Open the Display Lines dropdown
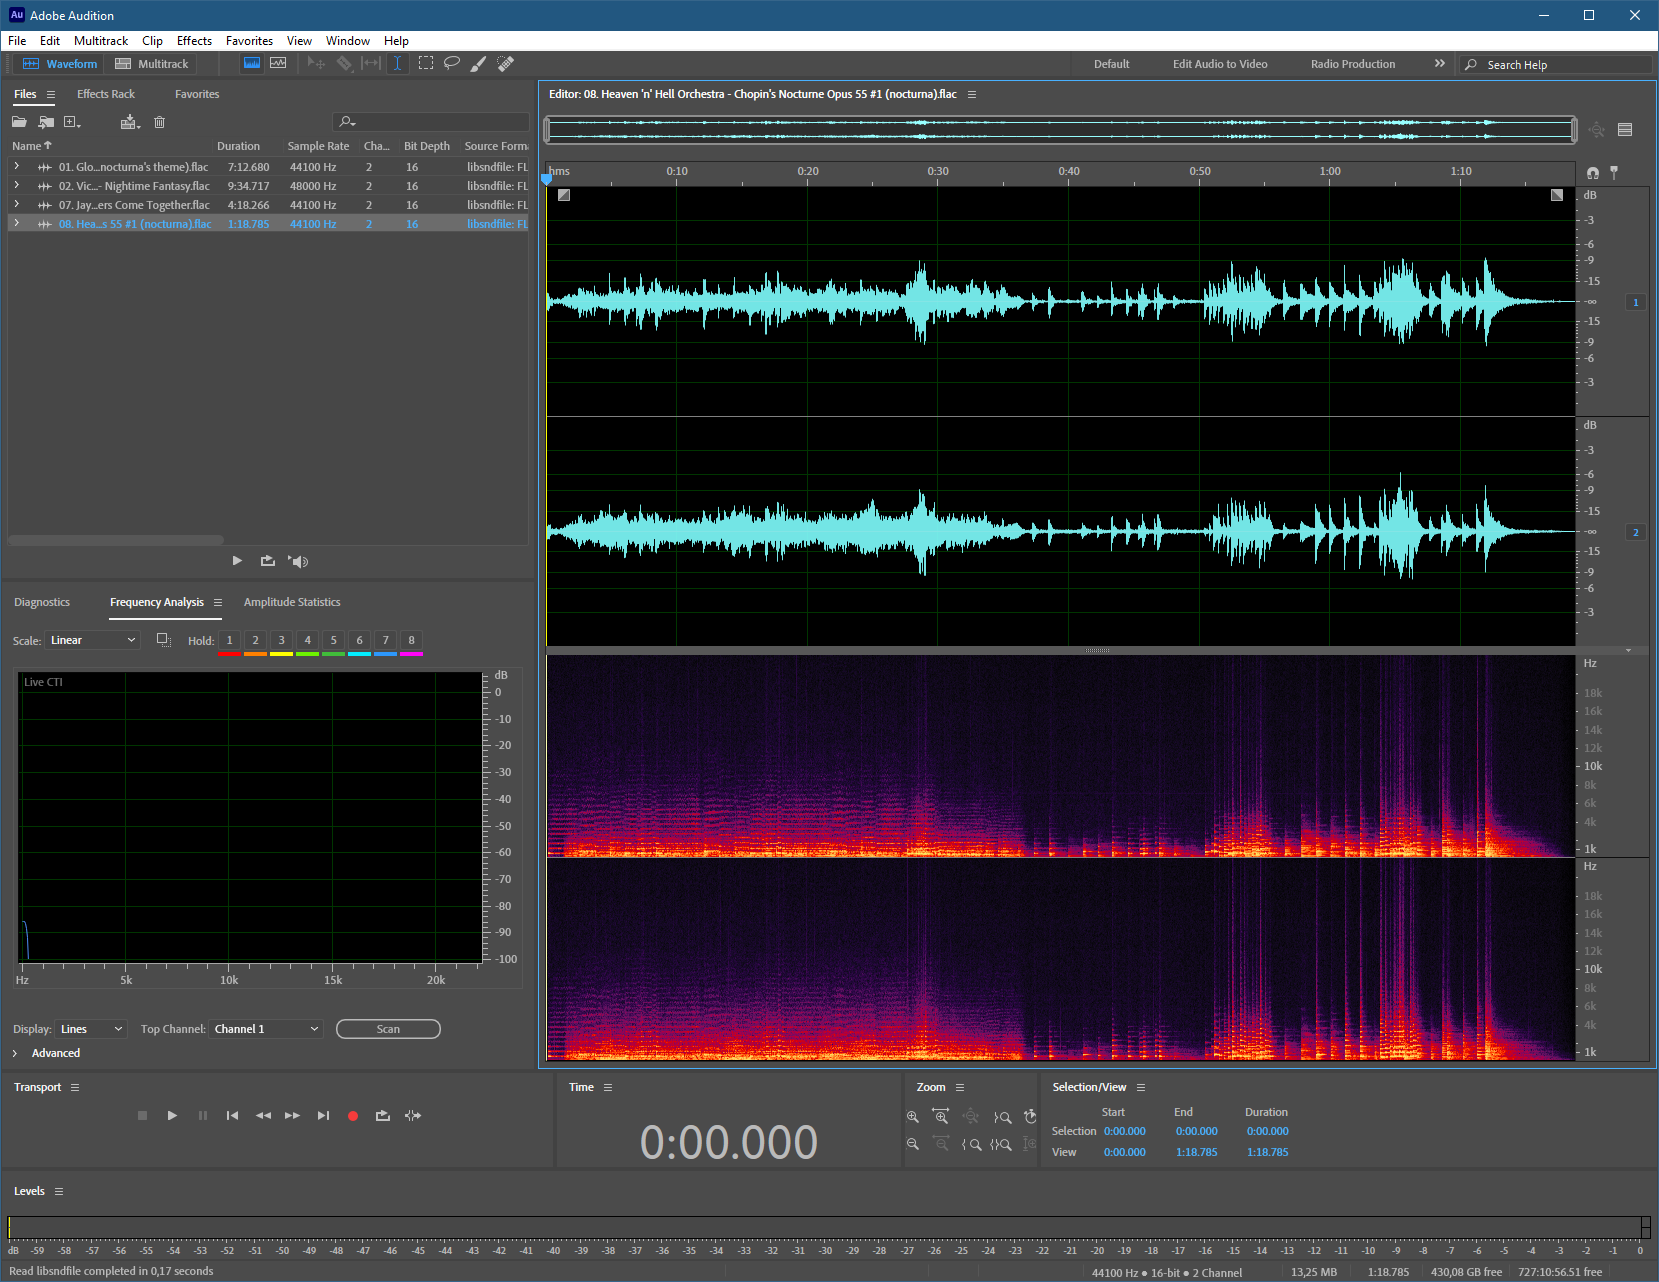Screen dimensions: 1659x1282 click(x=91, y=1029)
